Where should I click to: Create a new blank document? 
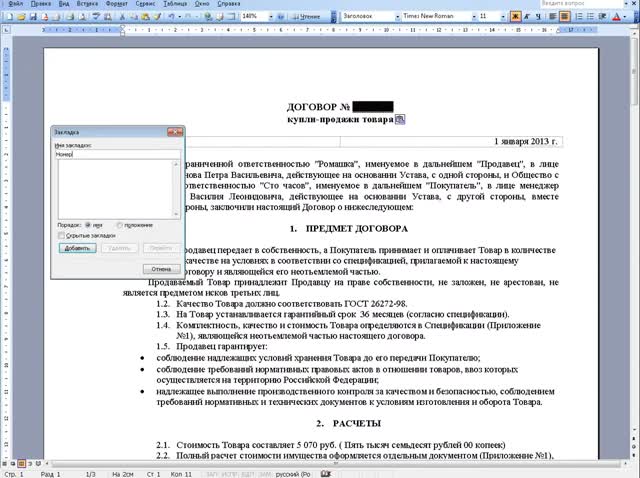[10, 17]
